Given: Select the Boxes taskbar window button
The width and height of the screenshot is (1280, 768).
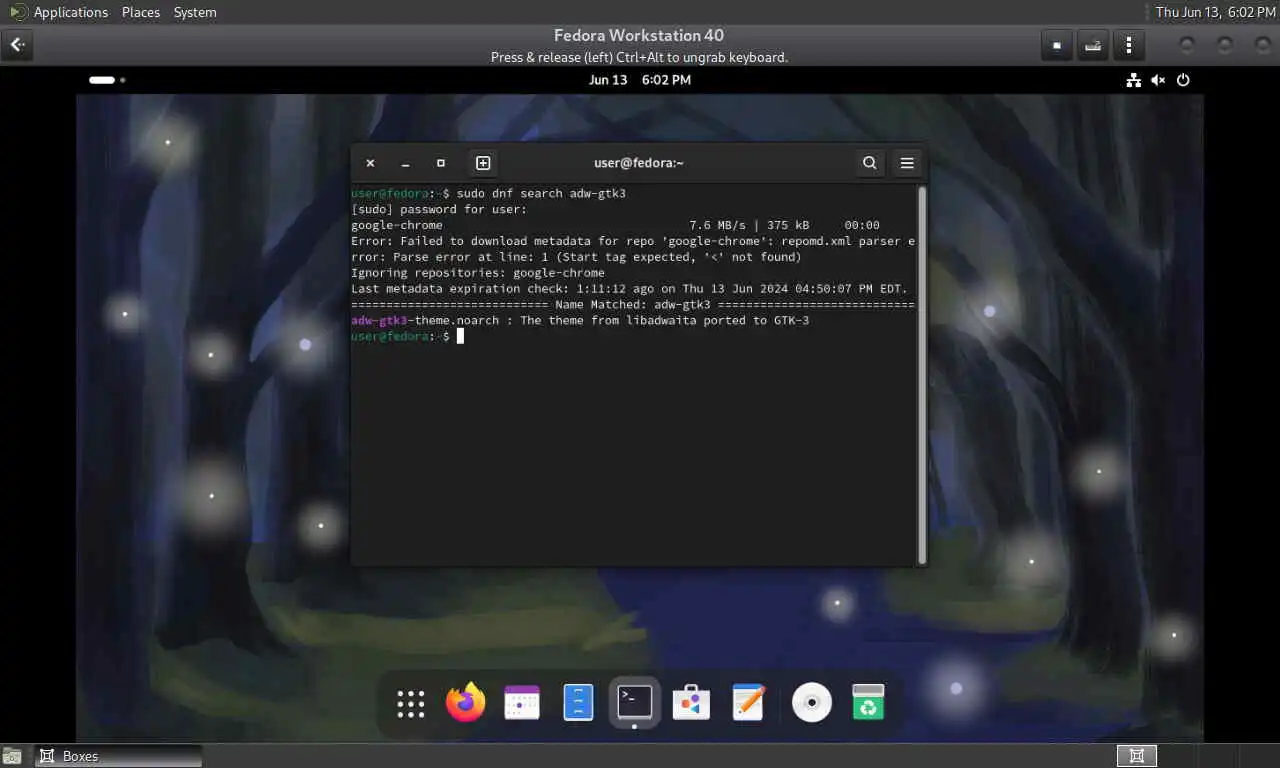Looking at the screenshot, I should tap(119, 756).
